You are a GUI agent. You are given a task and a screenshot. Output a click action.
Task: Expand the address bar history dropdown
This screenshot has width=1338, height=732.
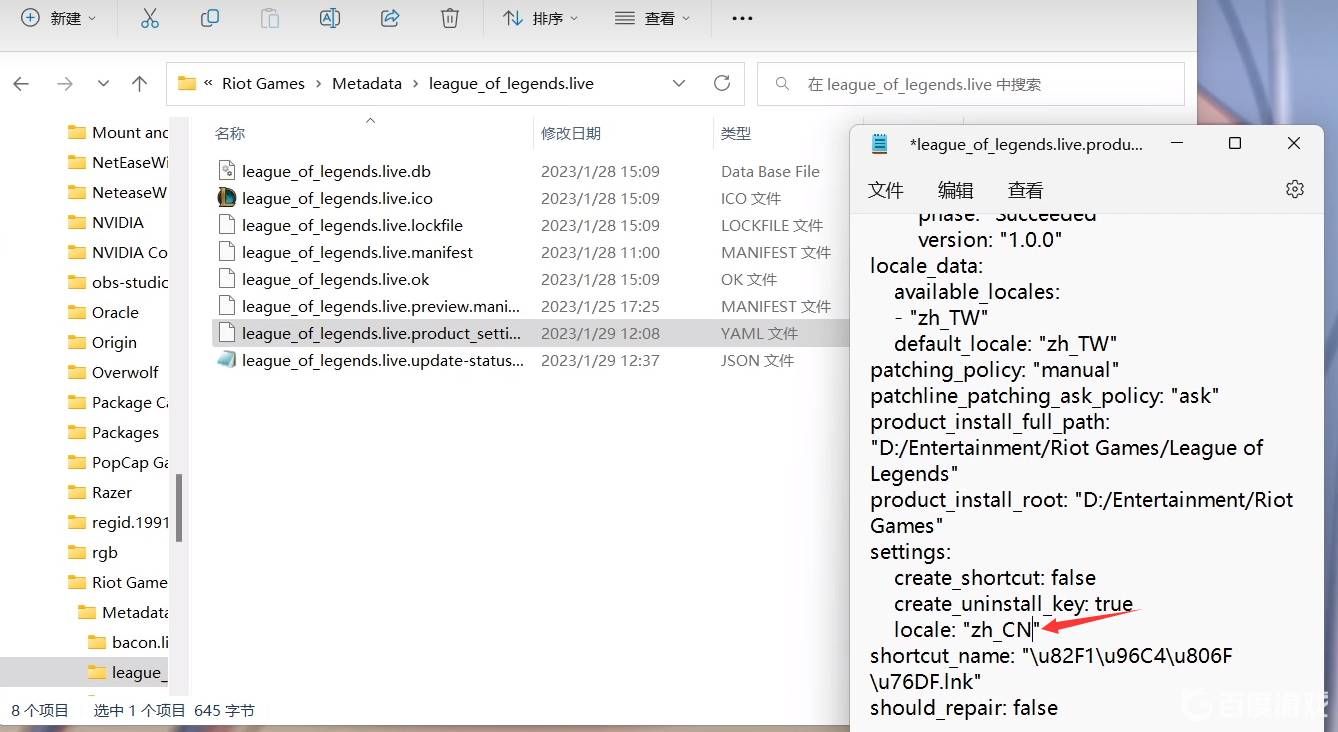(679, 84)
